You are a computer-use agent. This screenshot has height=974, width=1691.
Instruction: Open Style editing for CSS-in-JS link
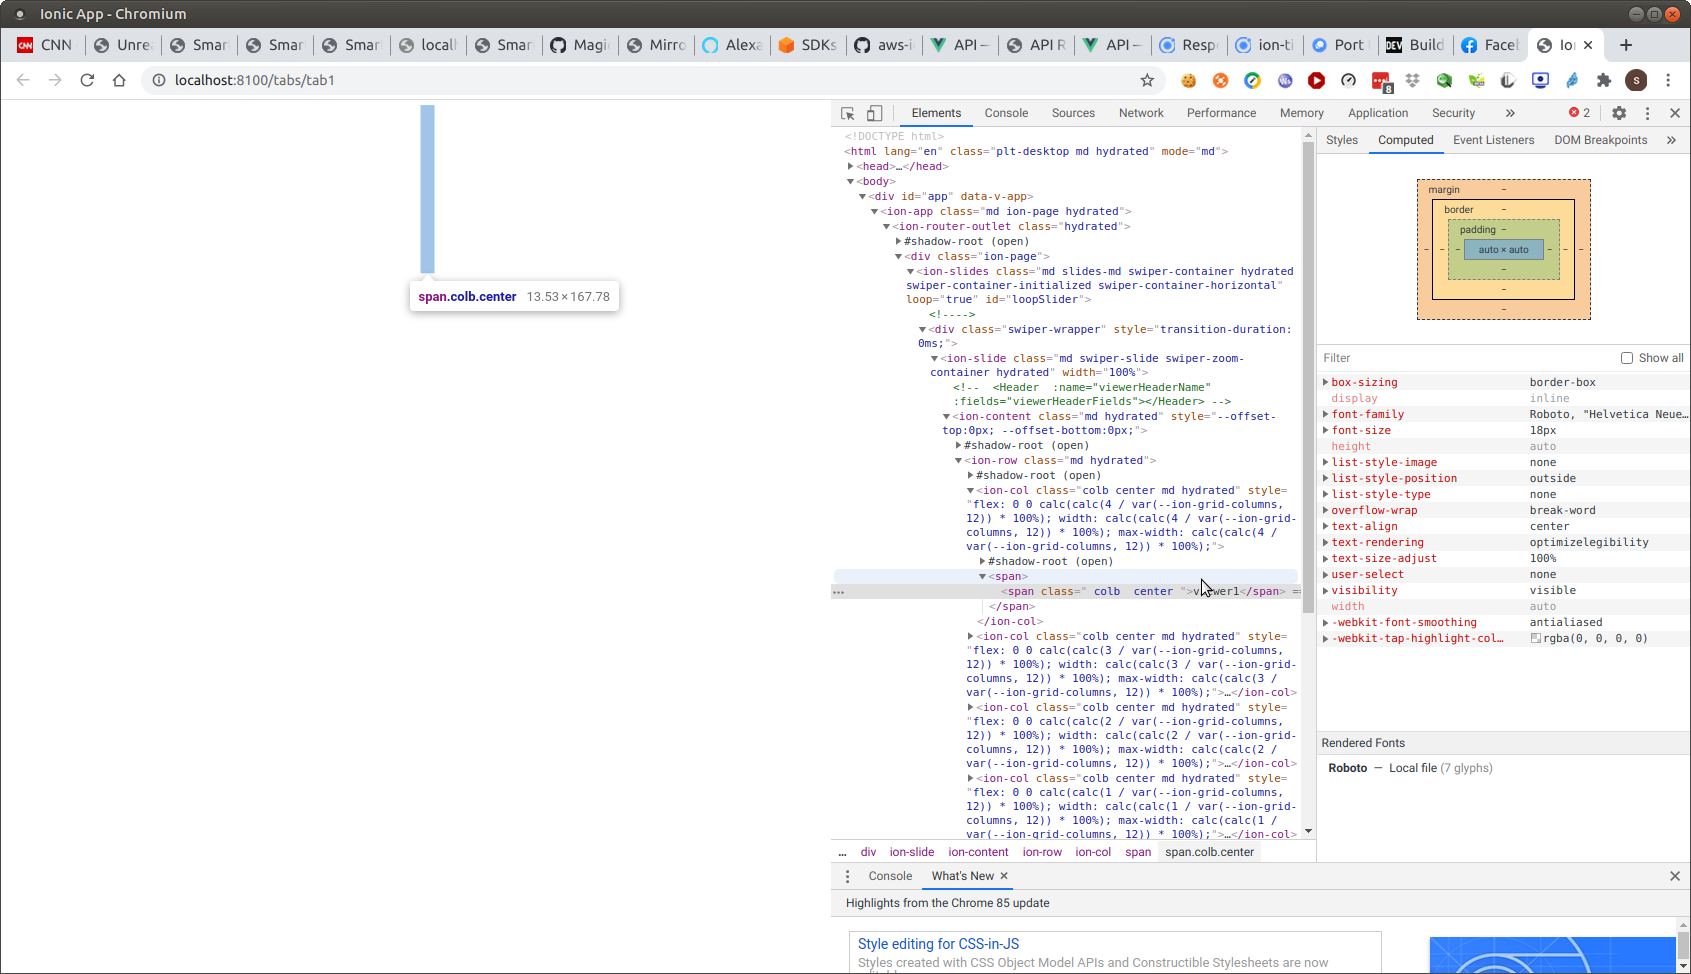click(938, 944)
